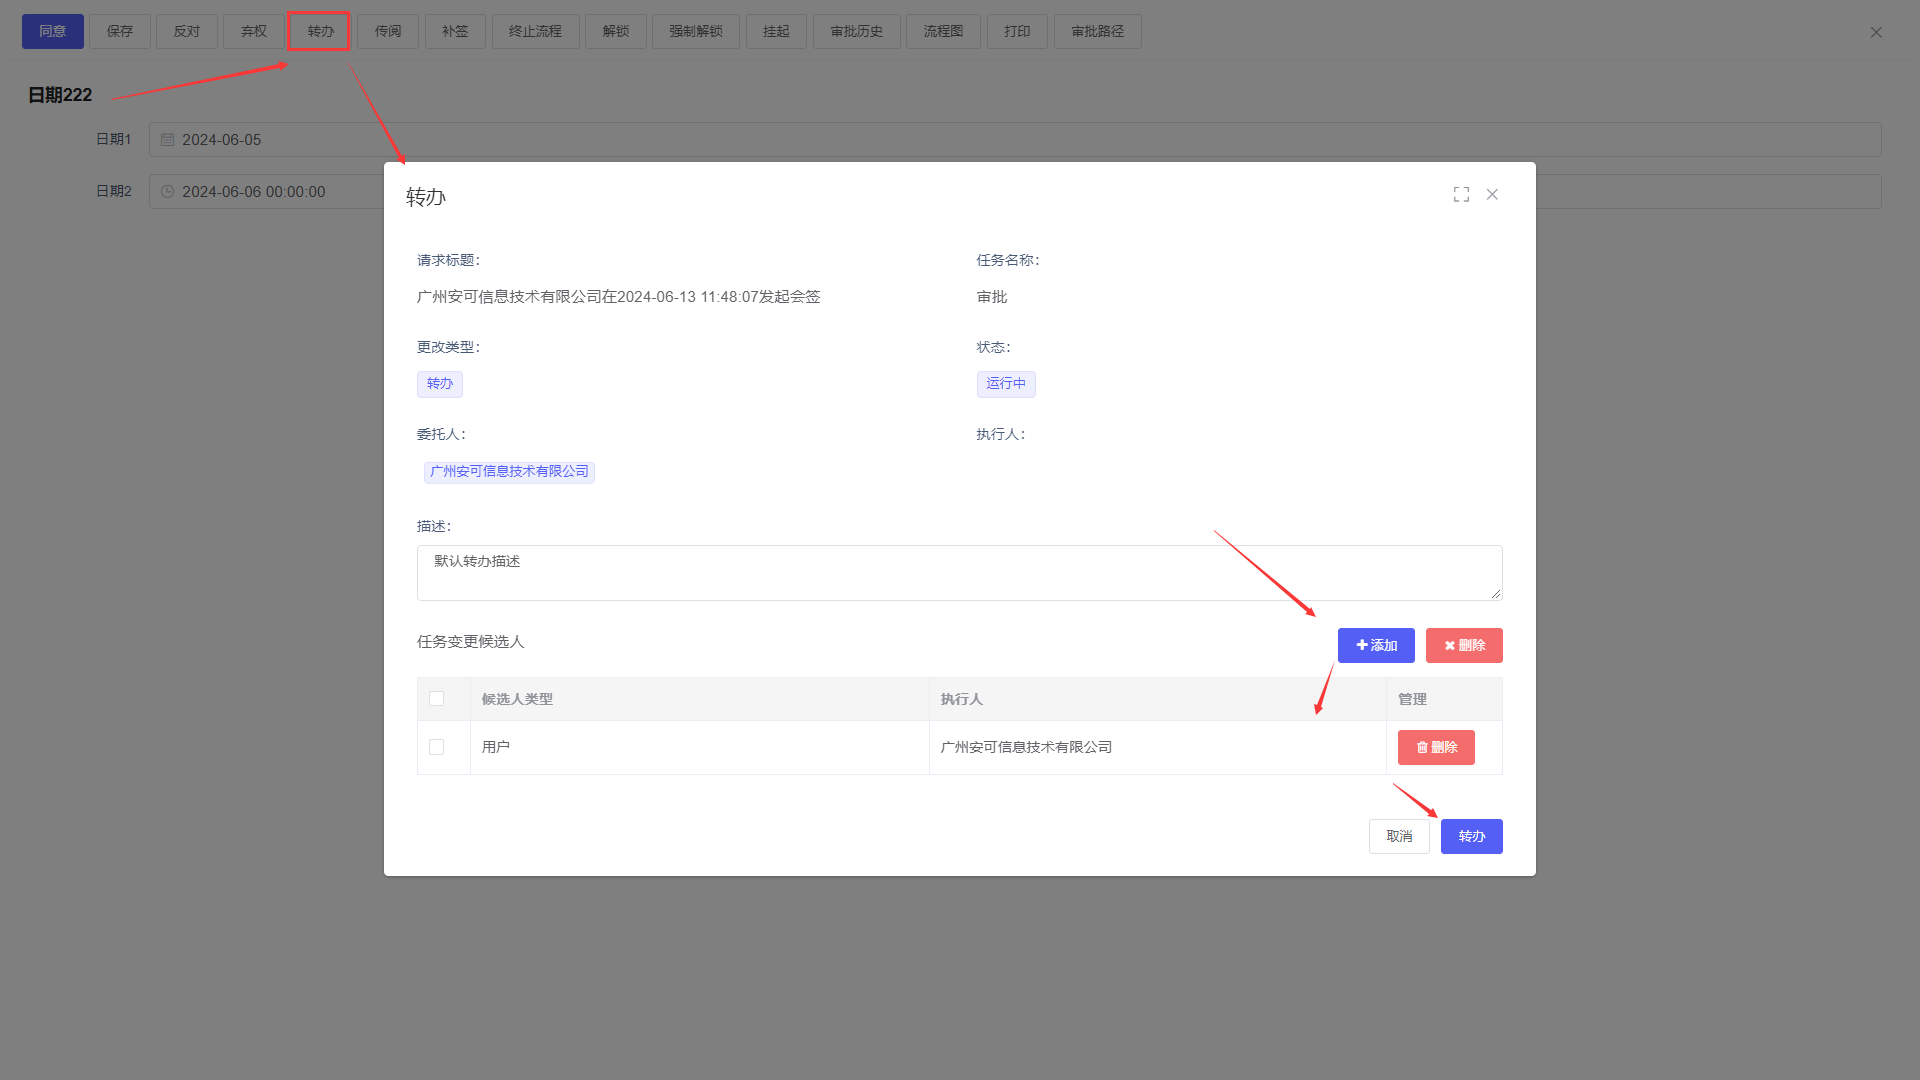
Task: Click calendar icon in 日期1 field
Action: click(x=168, y=140)
